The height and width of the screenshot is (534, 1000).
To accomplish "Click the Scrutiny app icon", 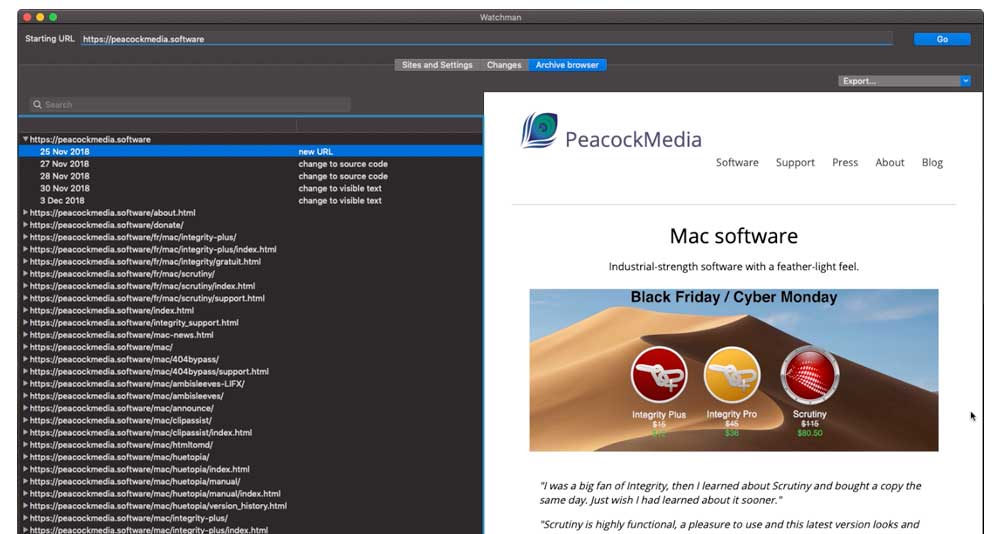I will point(809,375).
